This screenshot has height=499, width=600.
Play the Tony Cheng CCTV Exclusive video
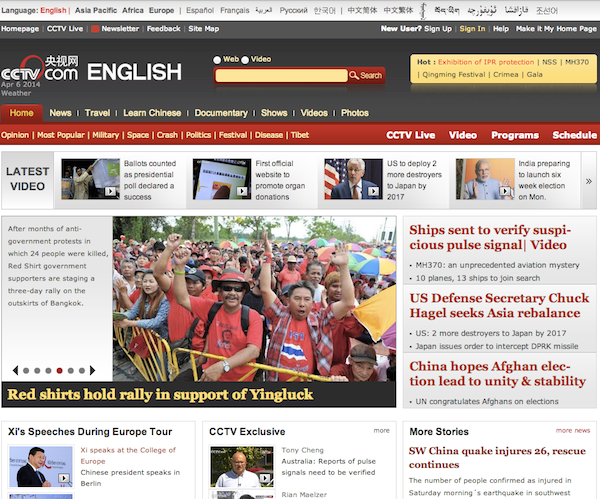(x=265, y=478)
